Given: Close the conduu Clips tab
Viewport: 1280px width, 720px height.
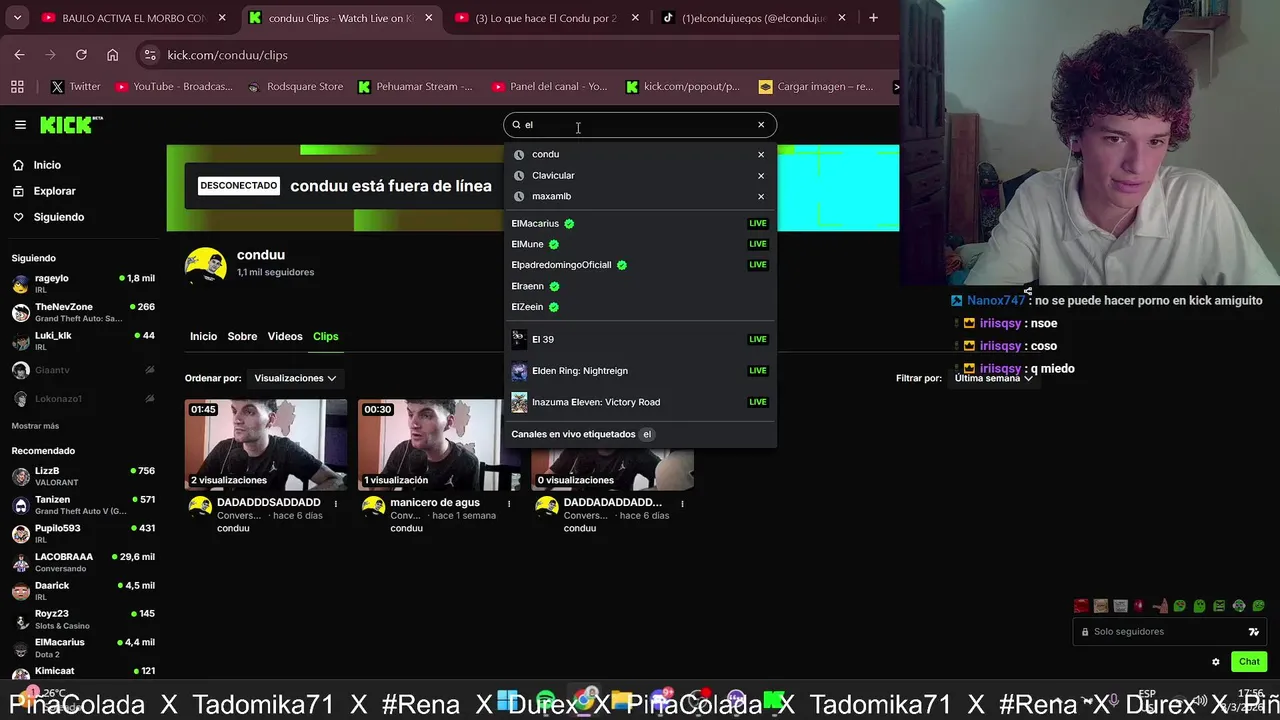Looking at the screenshot, I should pos(428,18).
